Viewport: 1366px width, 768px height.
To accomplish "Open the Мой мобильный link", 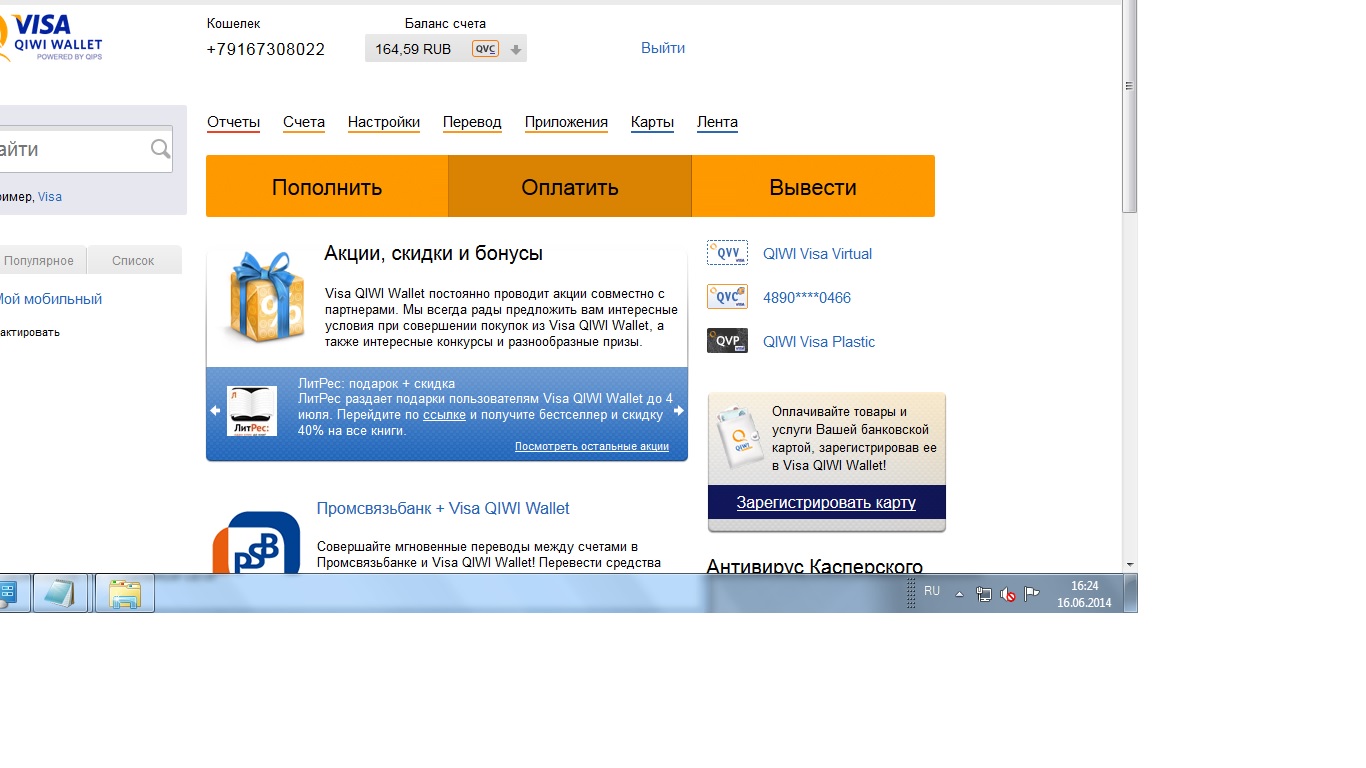I will [50, 299].
